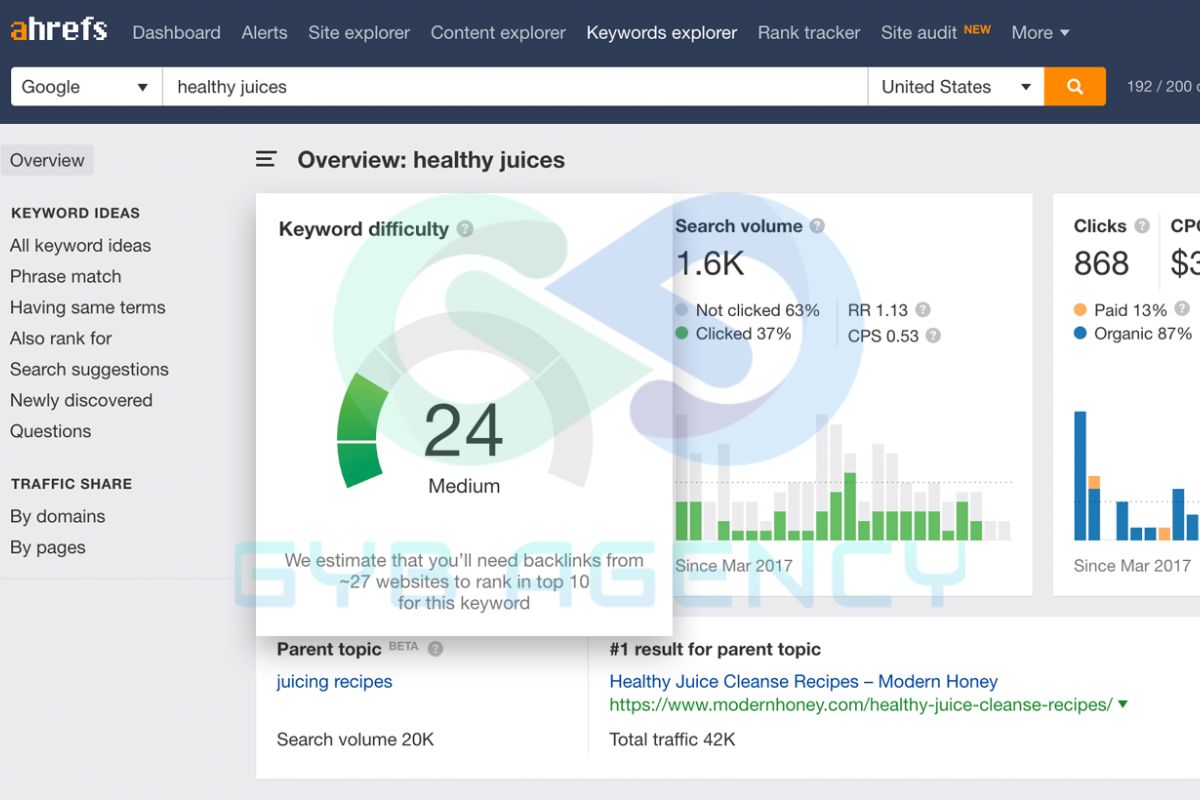Click the clicks bar chart
The image size is (1200, 800).
tap(1137, 476)
